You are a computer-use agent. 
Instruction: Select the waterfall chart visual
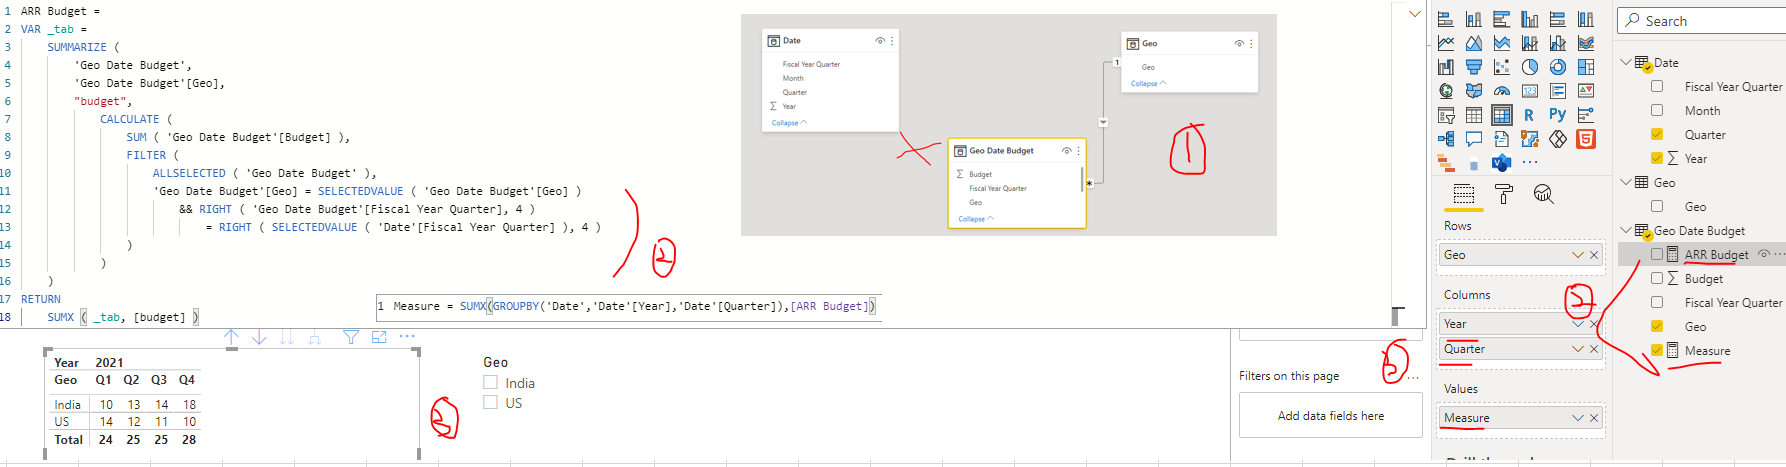click(1446, 67)
